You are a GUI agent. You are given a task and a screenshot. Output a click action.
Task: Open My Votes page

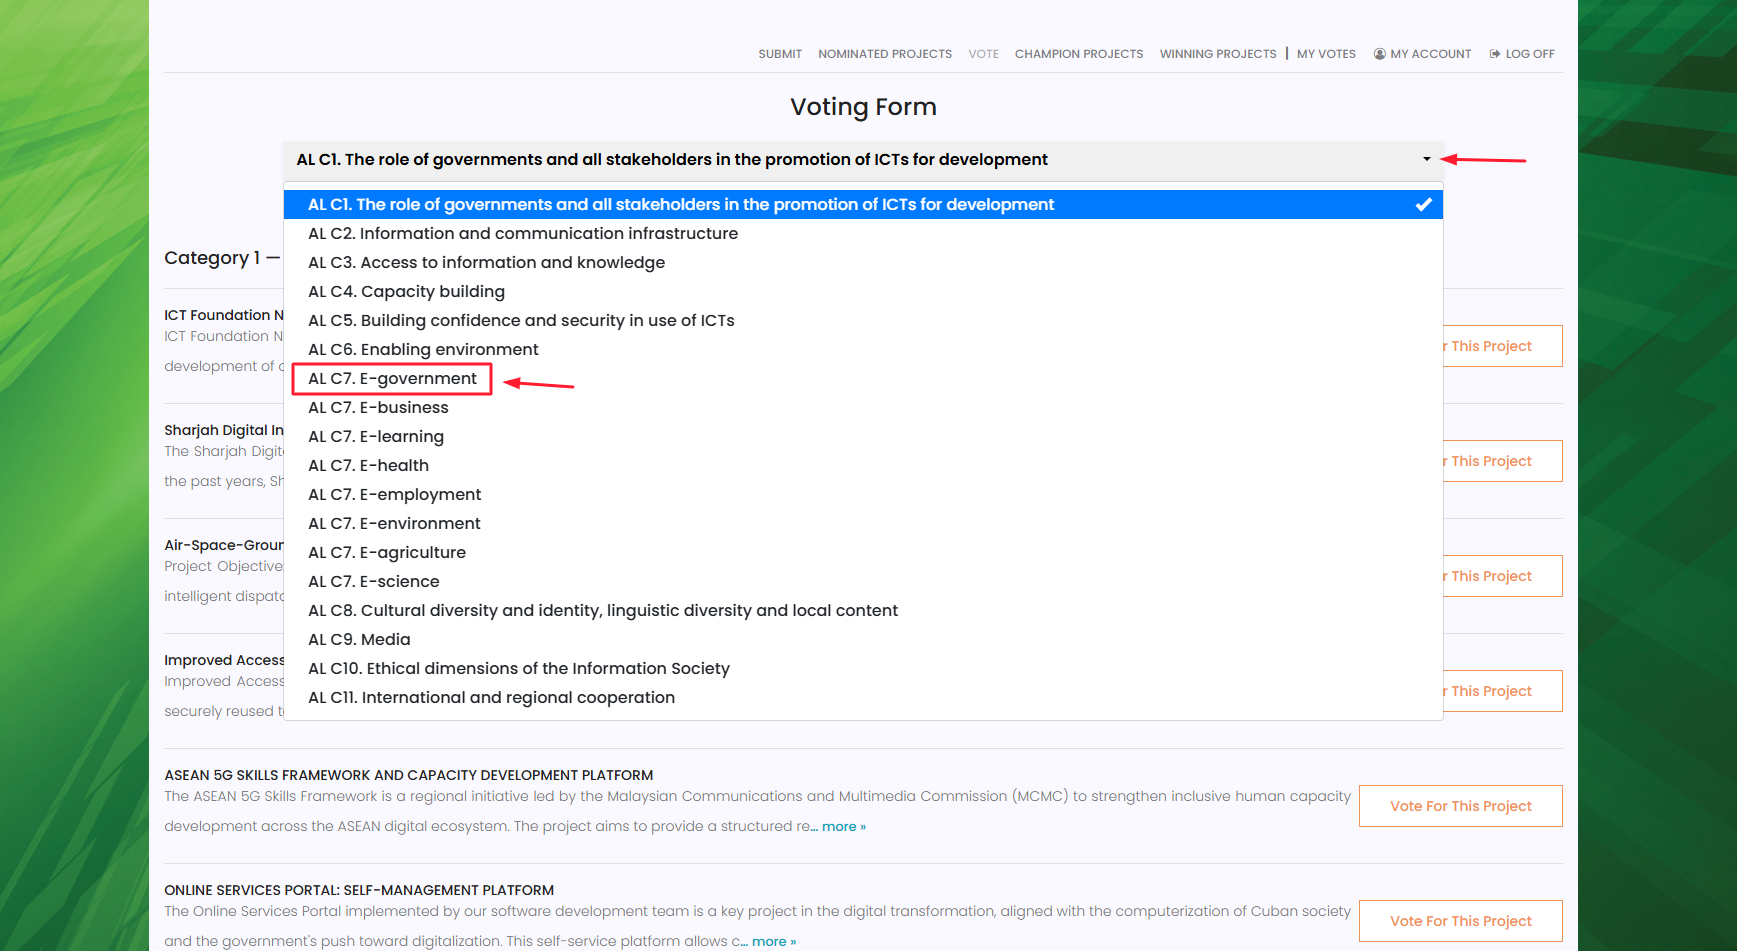(x=1326, y=54)
